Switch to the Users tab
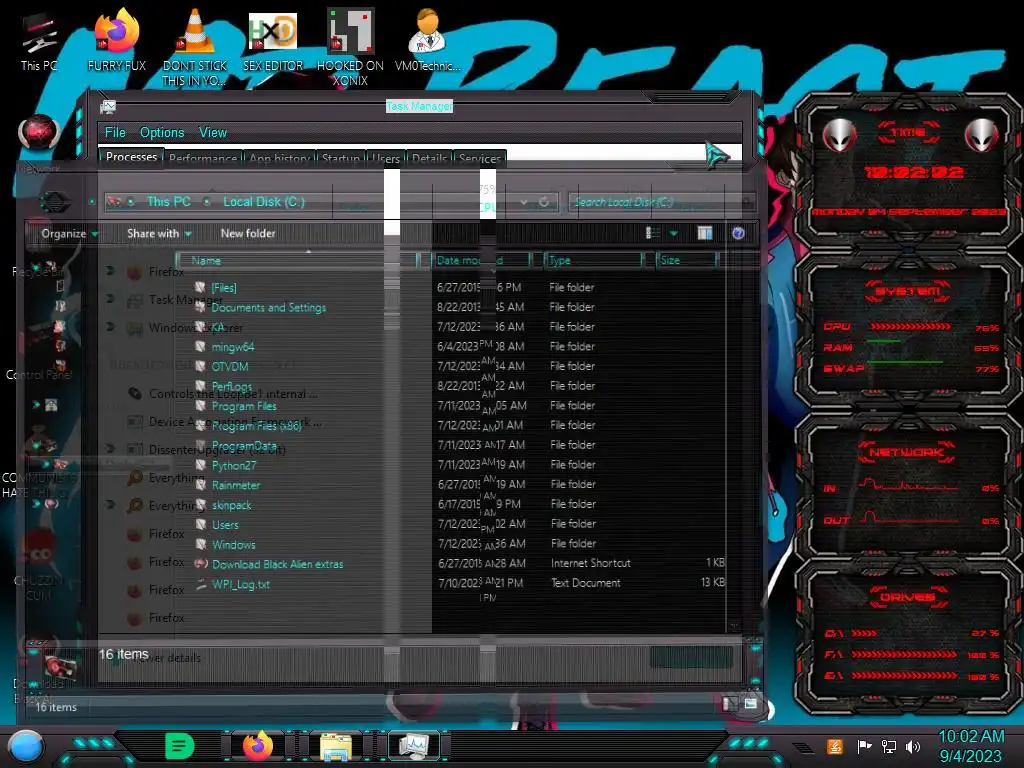 click(x=386, y=158)
